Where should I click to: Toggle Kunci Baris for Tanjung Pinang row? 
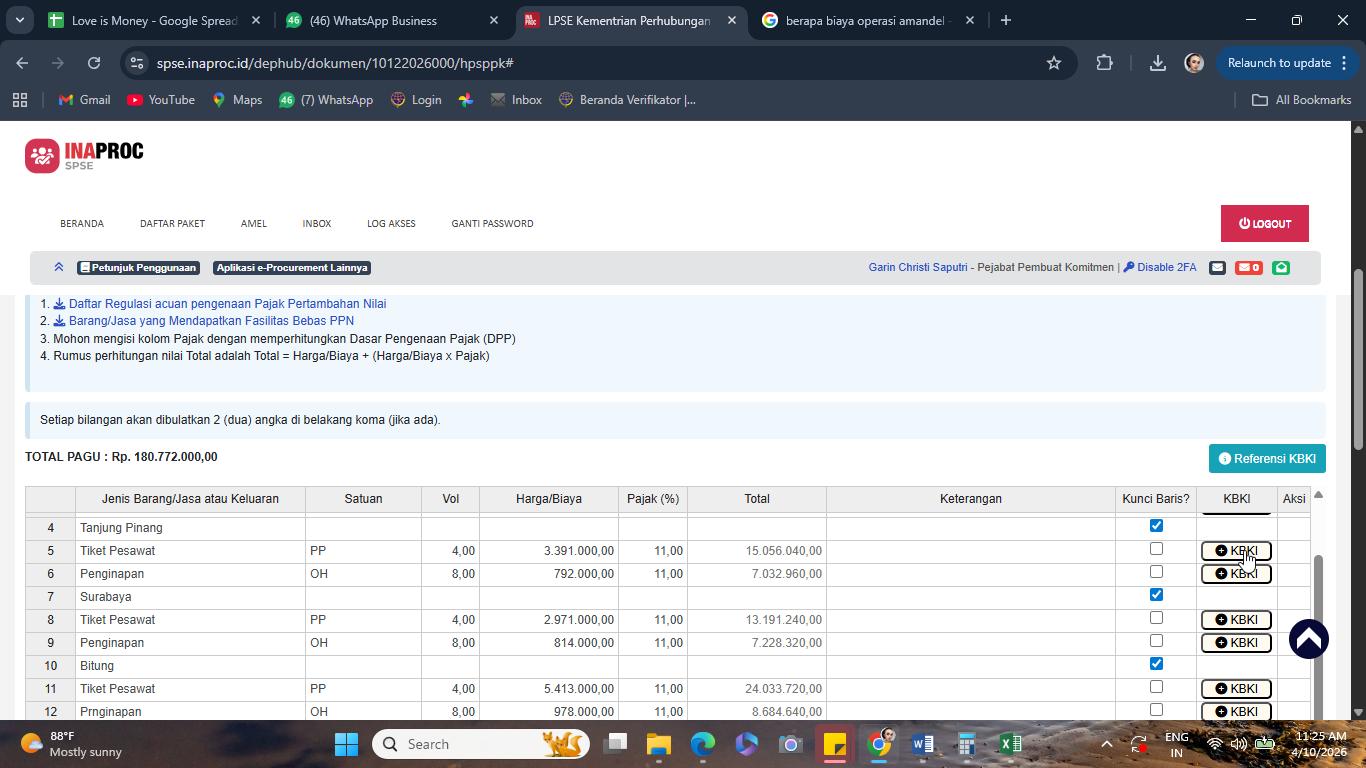click(1156, 525)
